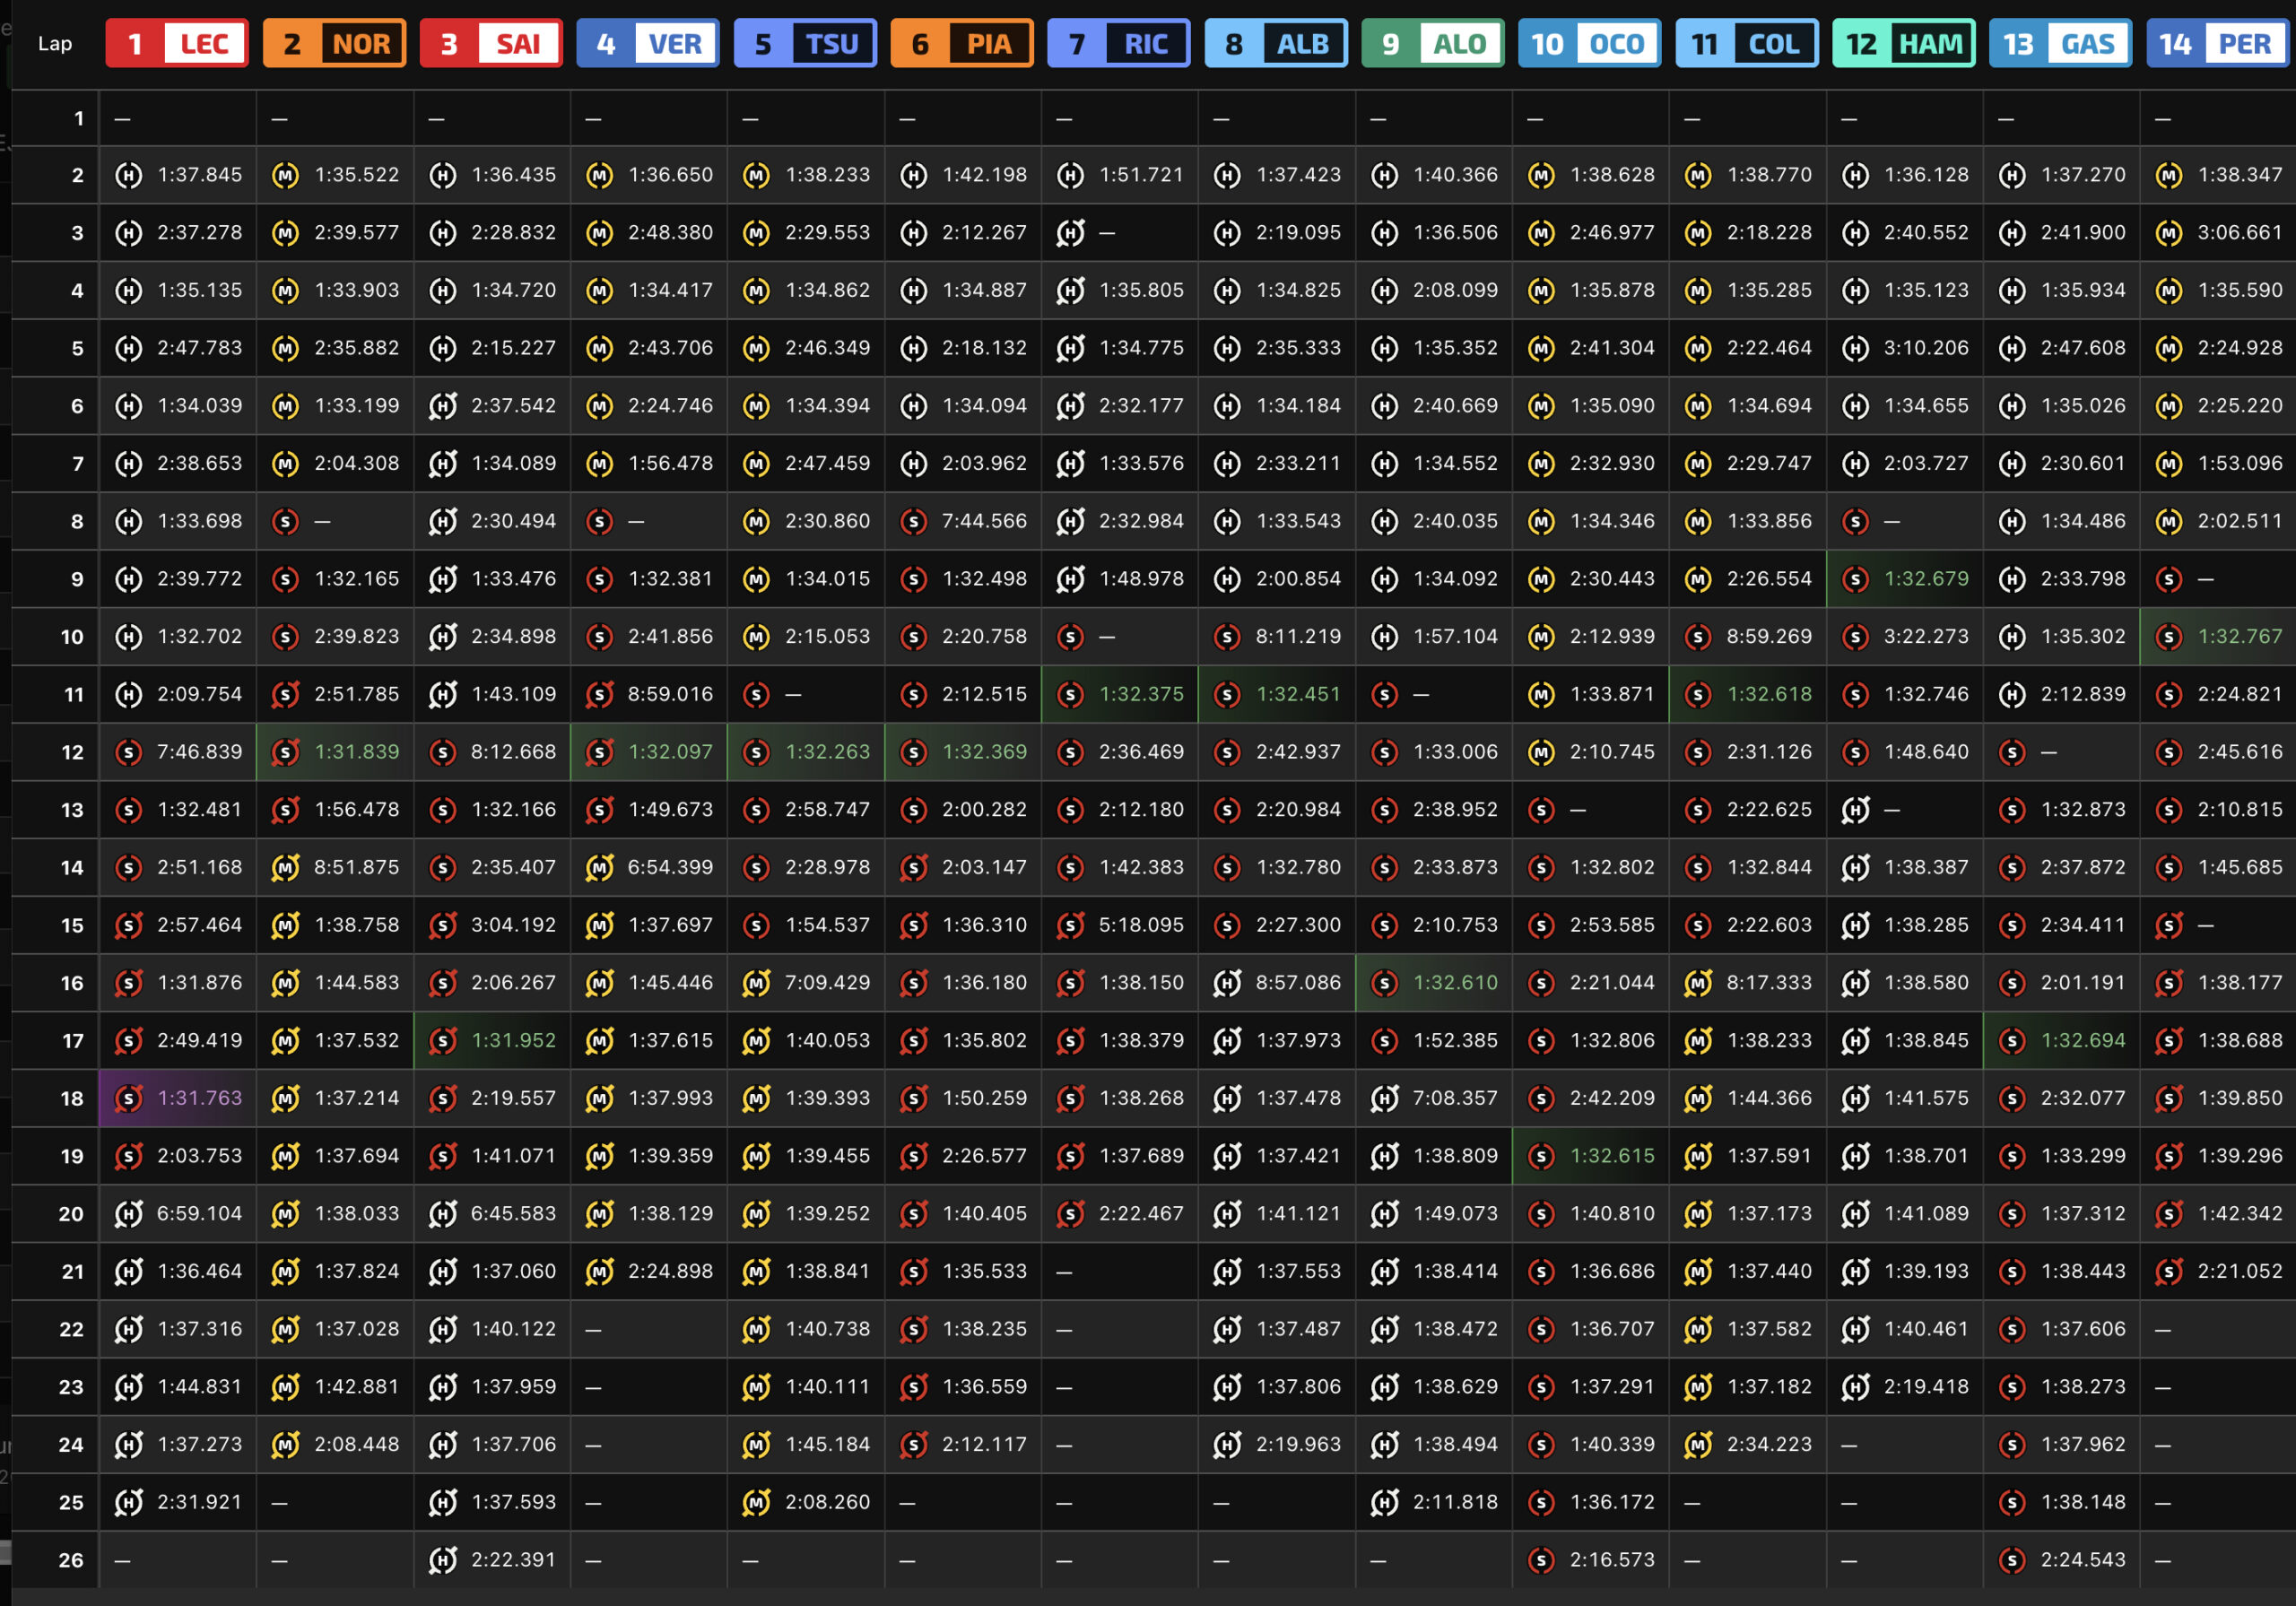
Task: Click medium tyre icon beside 2:08.260
Action: click(757, 1502)
